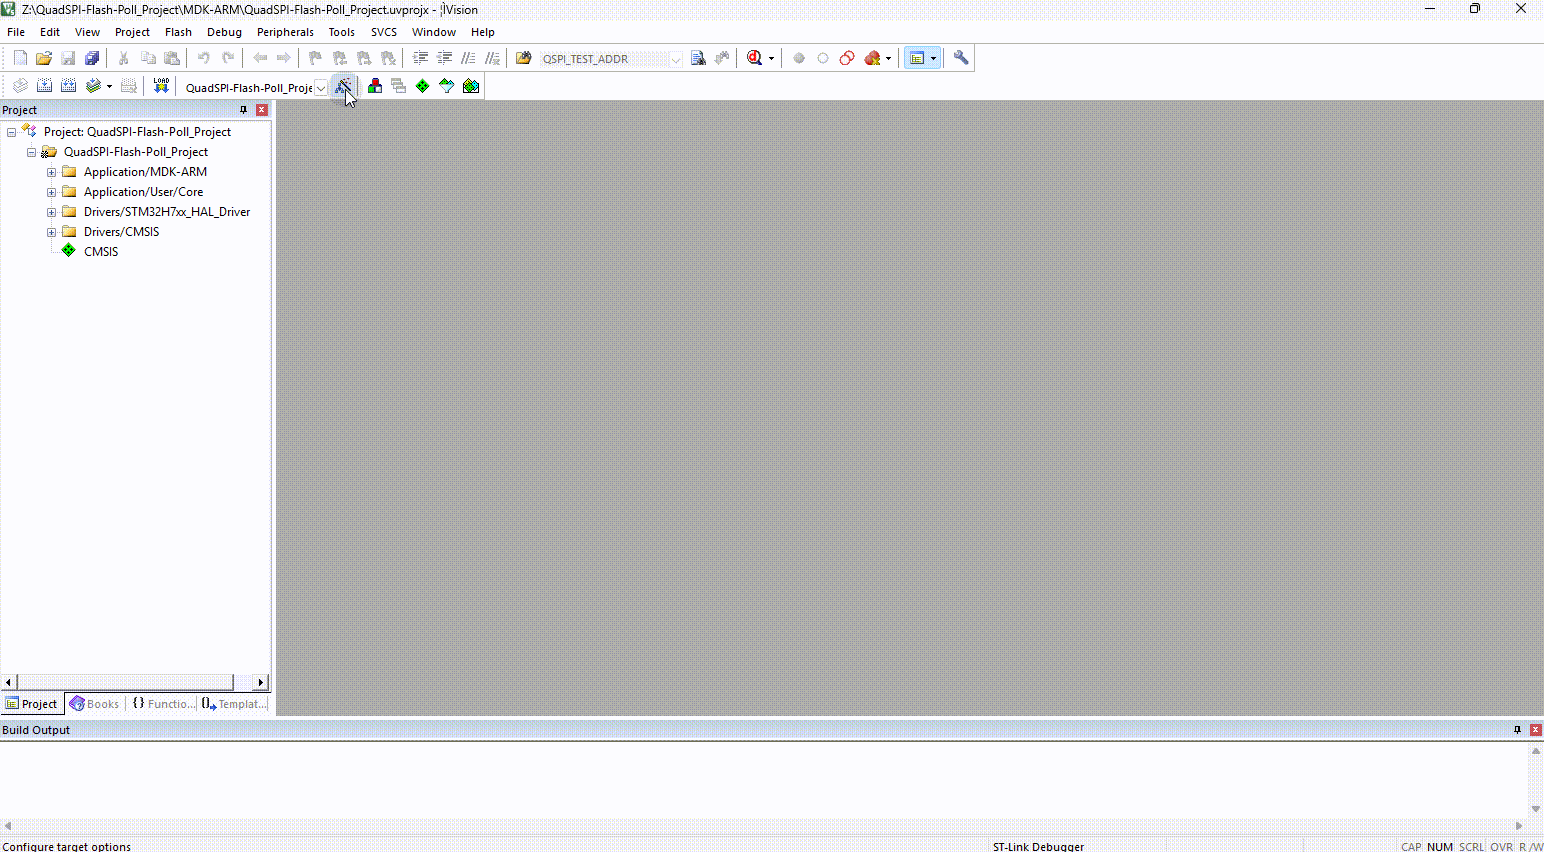
Task: Disable all breakpoints icon
Action: tap(847, 58)
